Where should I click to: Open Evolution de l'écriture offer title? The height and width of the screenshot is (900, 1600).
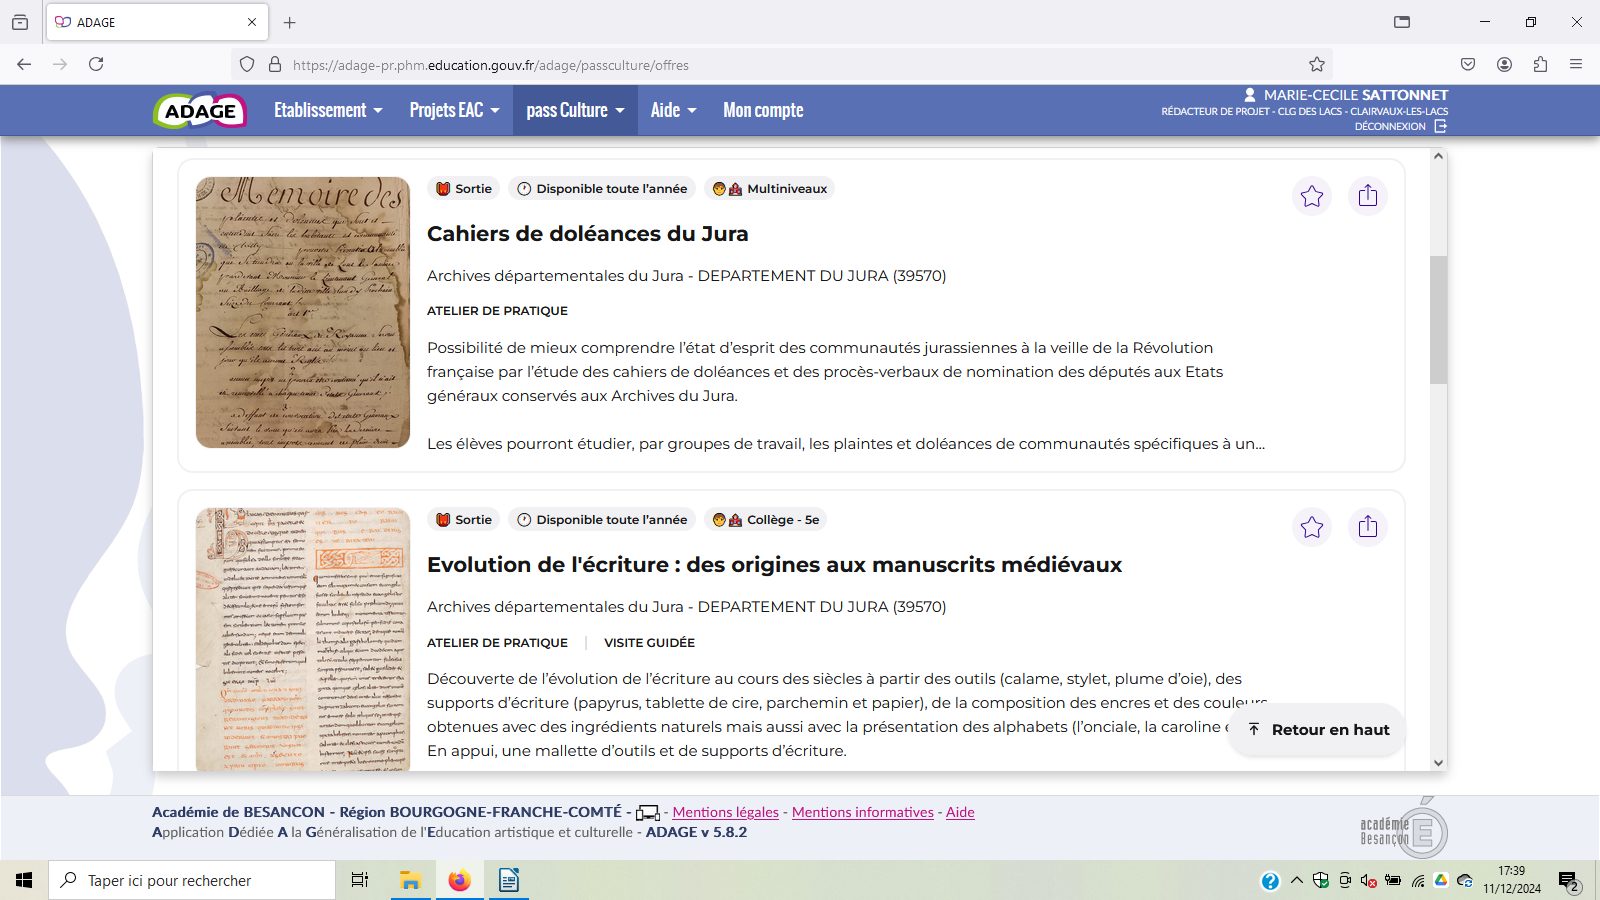coord(774,565)
